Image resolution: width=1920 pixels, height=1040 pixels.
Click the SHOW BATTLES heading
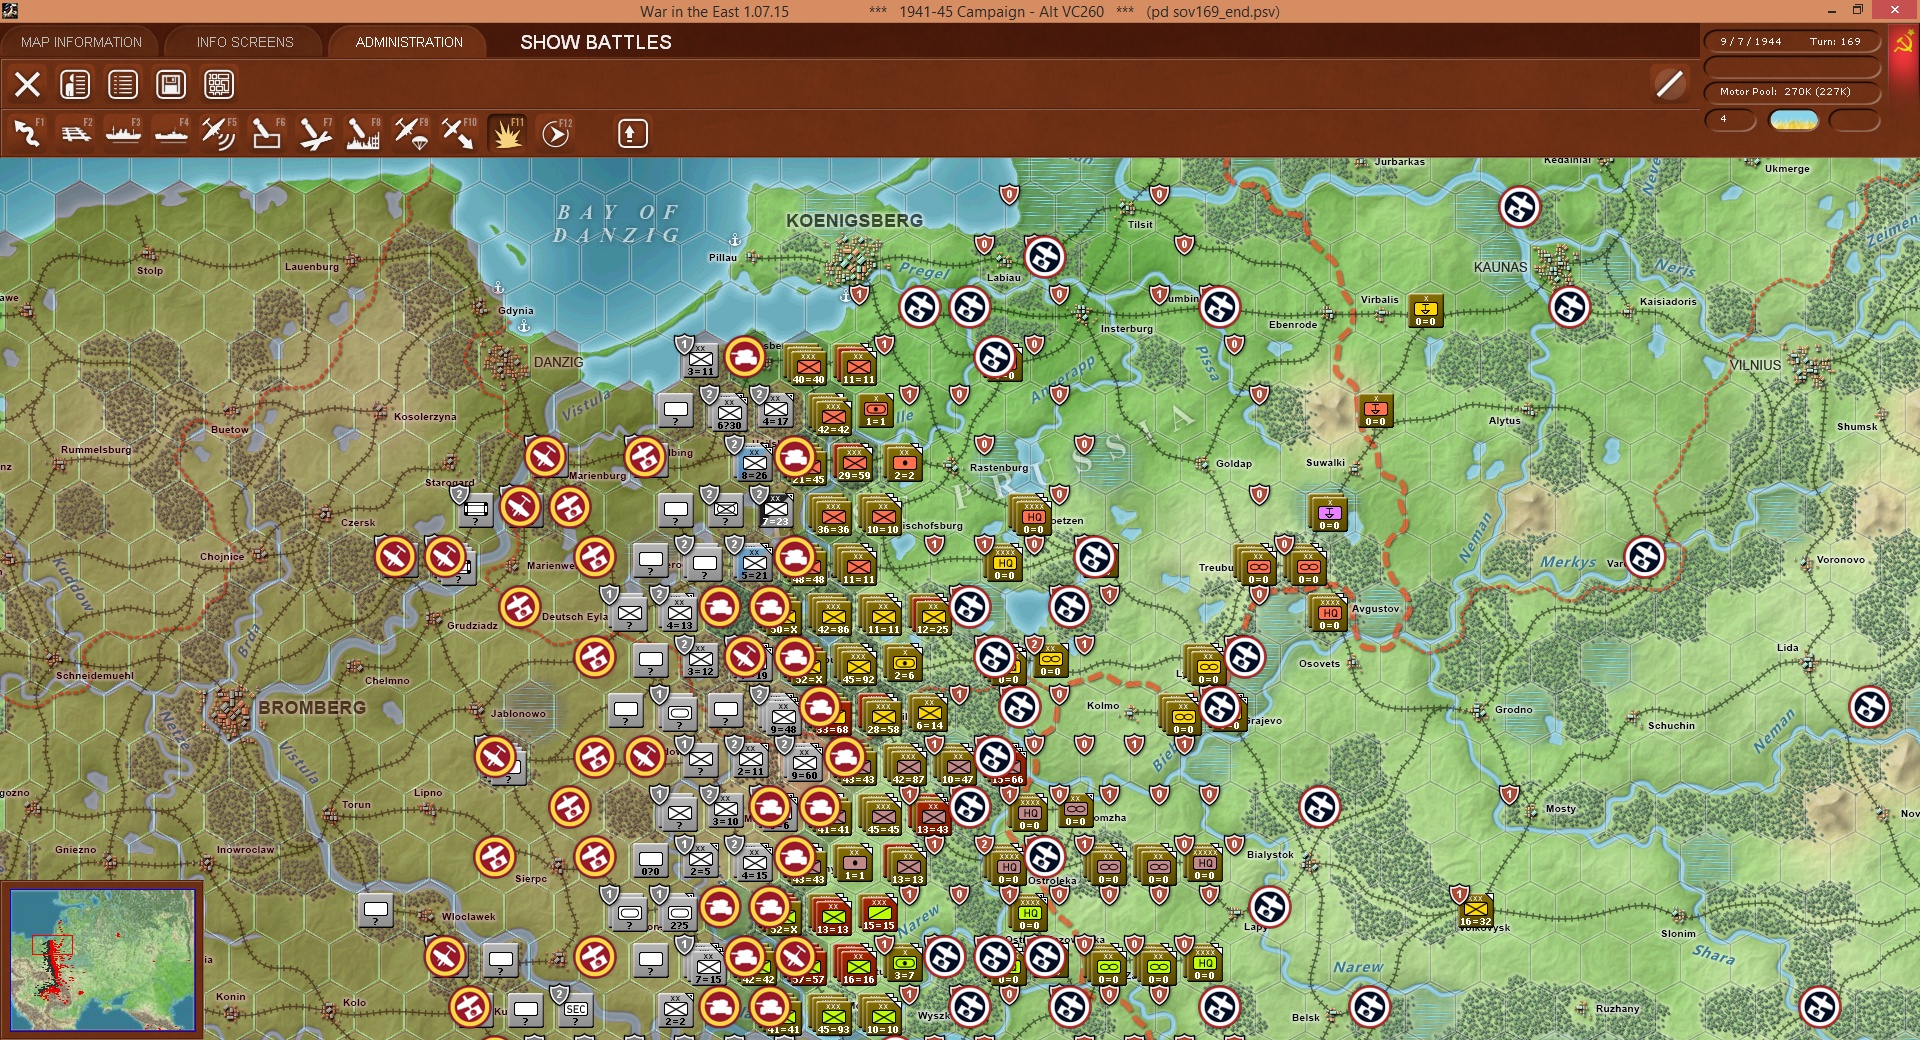(x=596, y=42)
